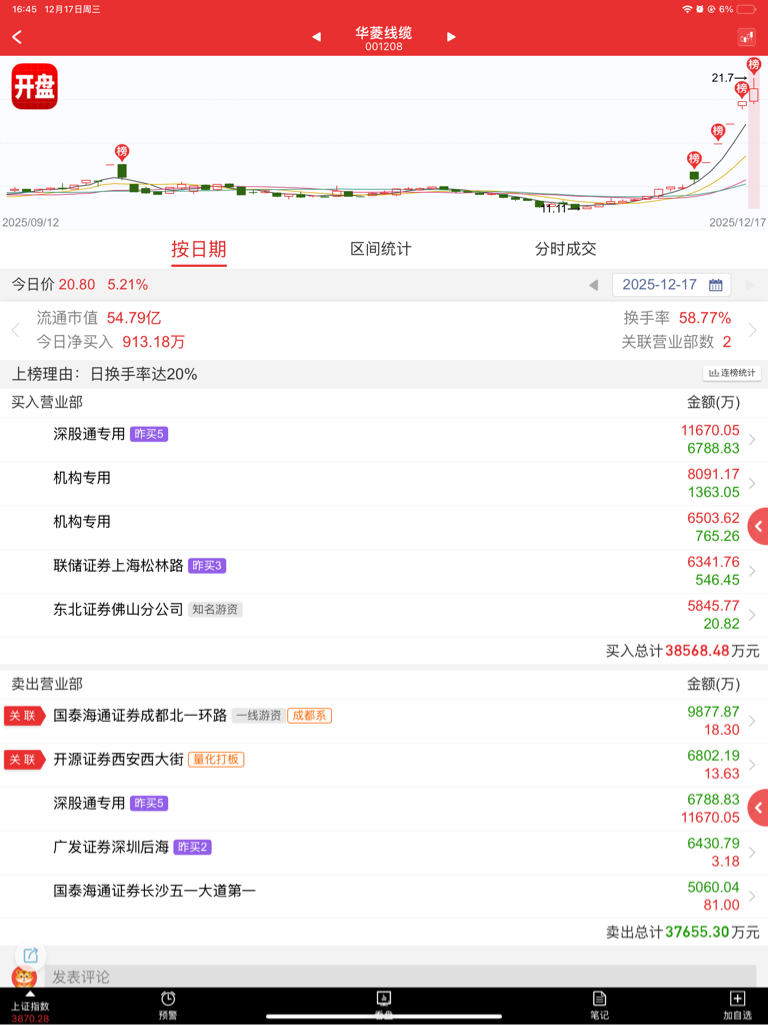Viewport: 768px width, 1025px height.
Task: Select the 区间统计 tab
Action: click(381, 249)
